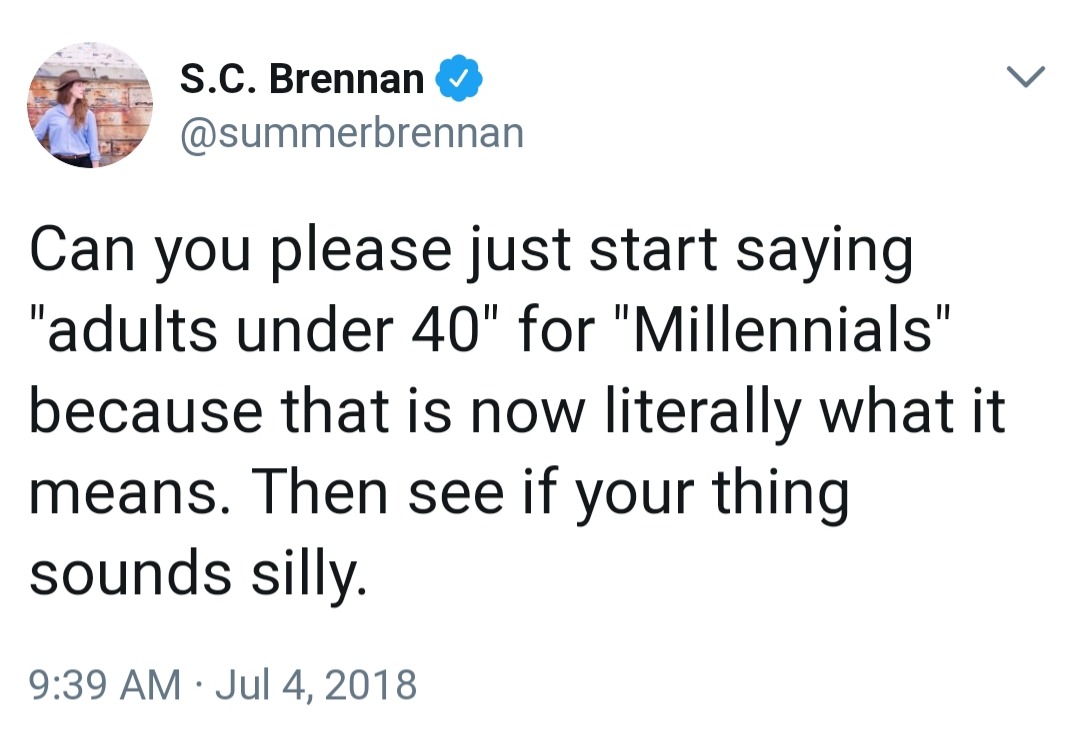Open the @summerbrennan handle link

tap(351, 132)
